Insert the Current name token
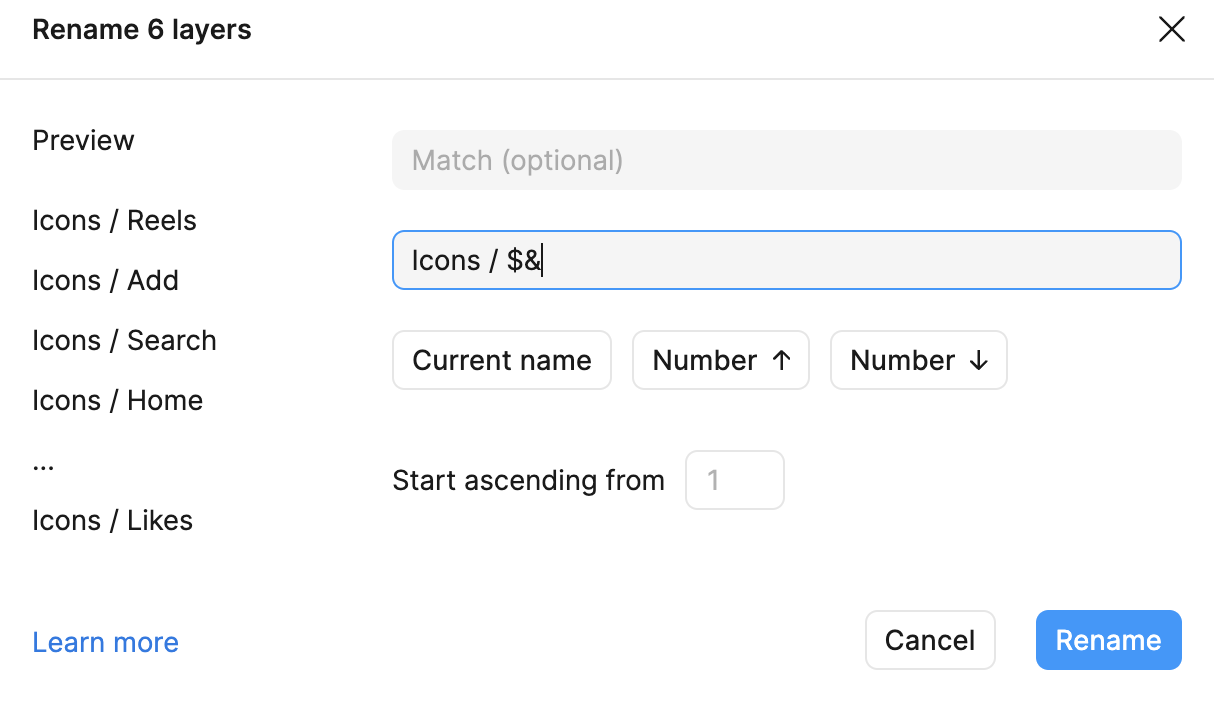This screenshot has height=702, width=1214. coord(501,360)
